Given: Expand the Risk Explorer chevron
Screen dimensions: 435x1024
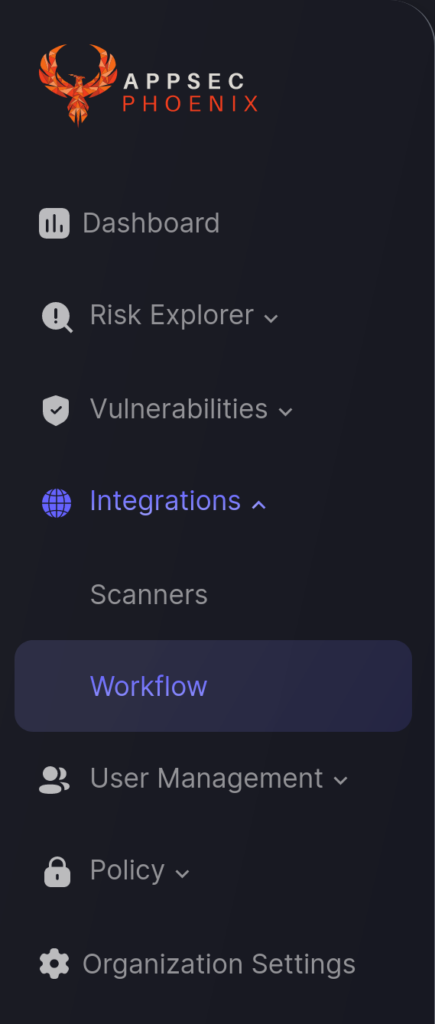Looking at the screenshot, I should click(x=270, y=319).
